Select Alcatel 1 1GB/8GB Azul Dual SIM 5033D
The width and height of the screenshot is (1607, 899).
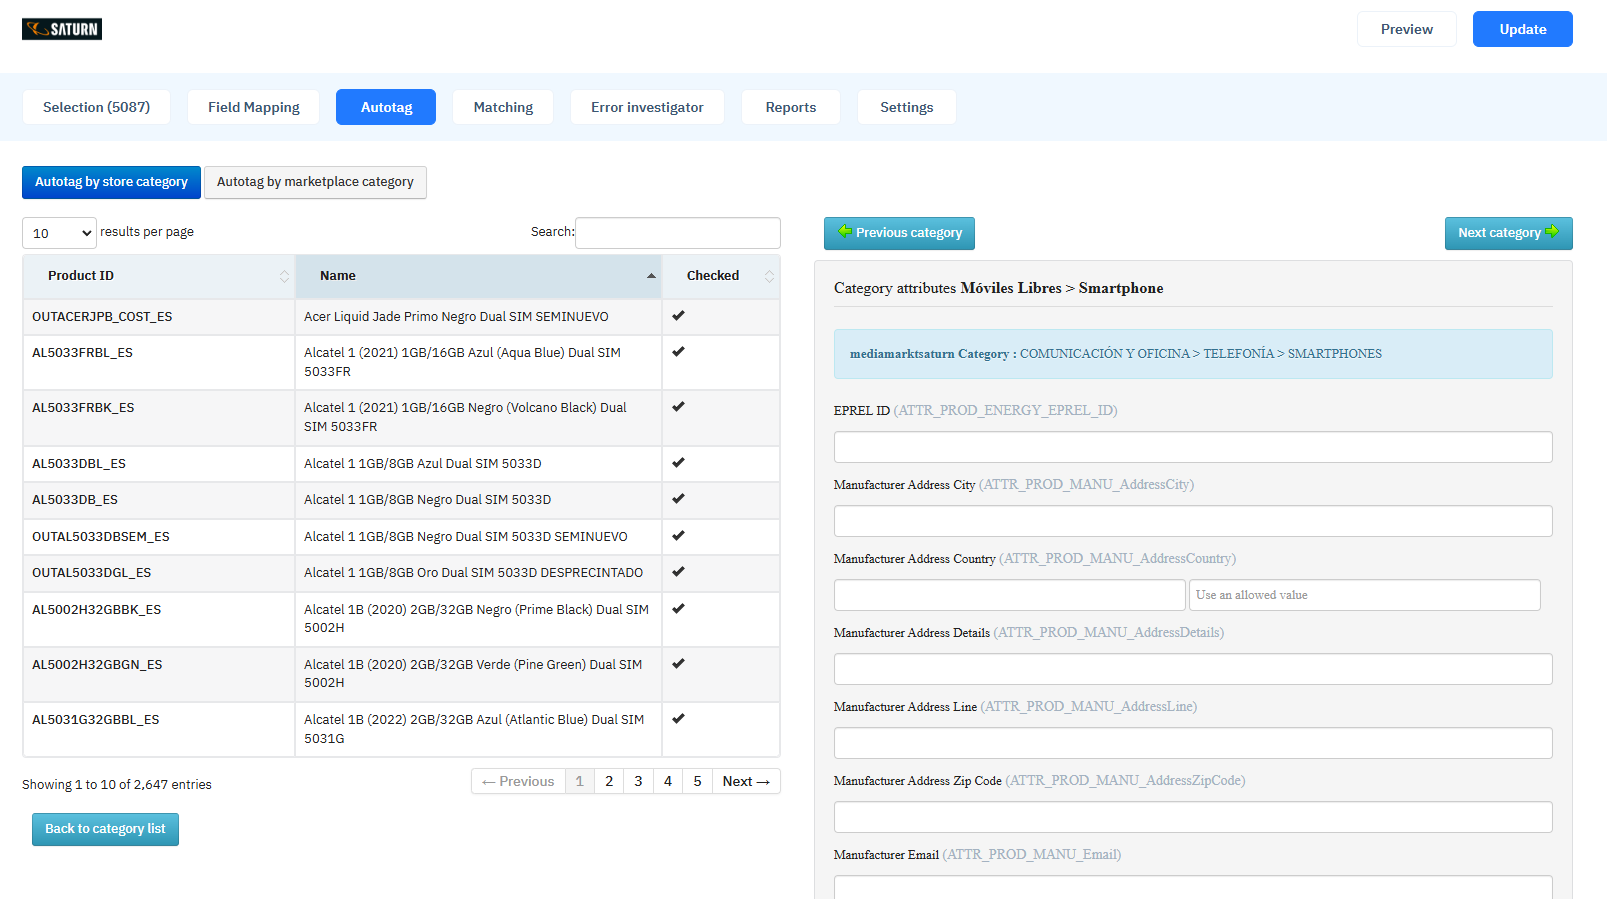[423, 464]
